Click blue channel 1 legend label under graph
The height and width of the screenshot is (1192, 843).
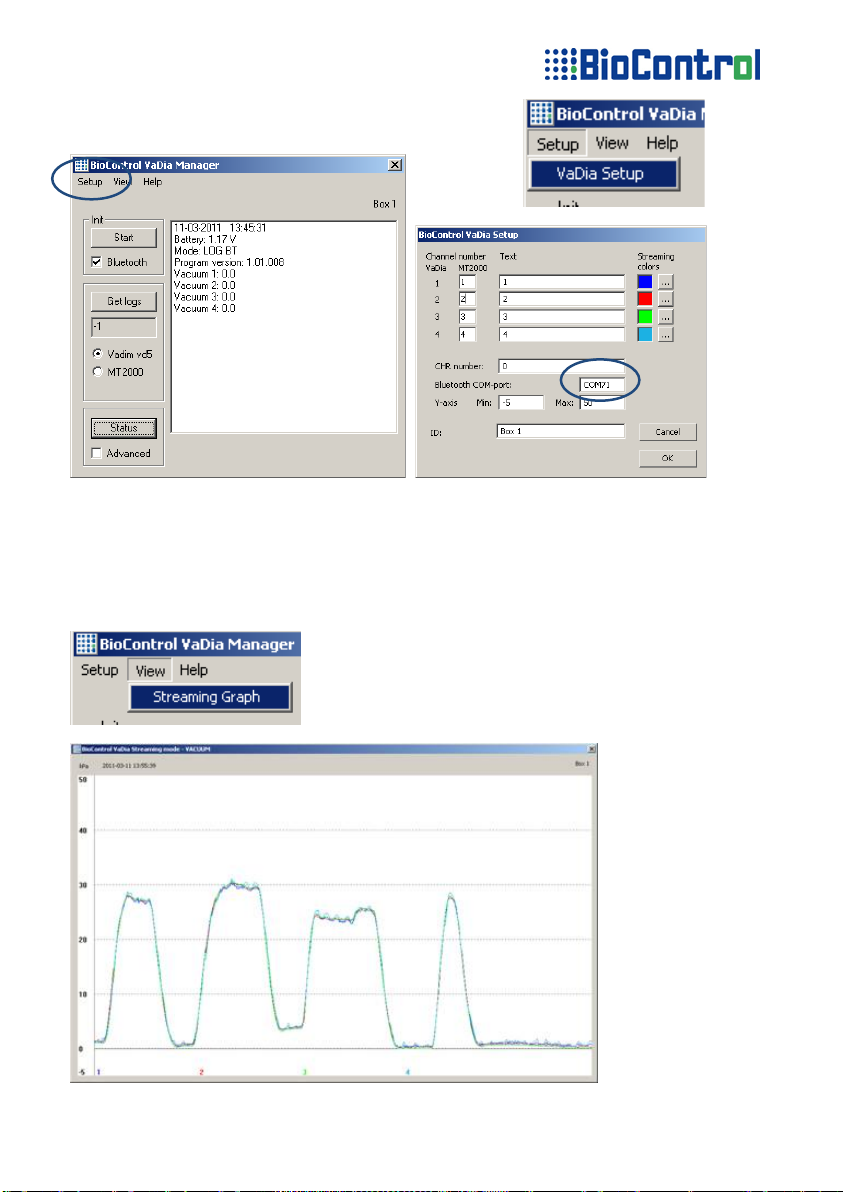(99, 1073)
